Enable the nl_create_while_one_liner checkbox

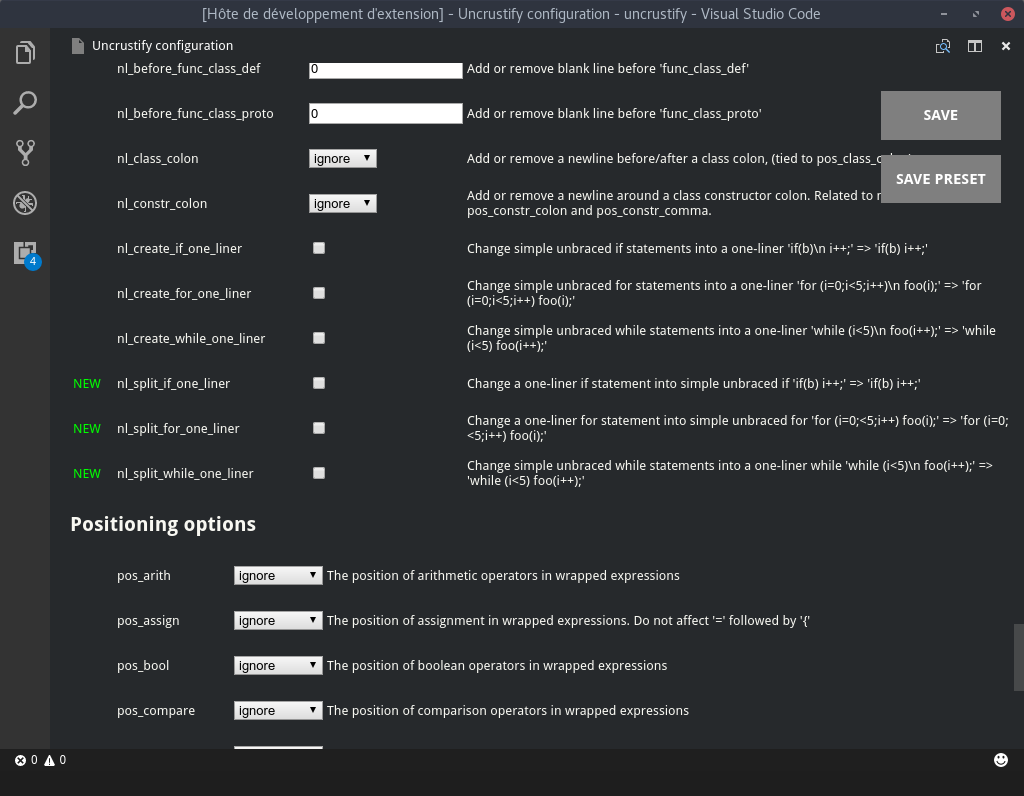[319, 338]
